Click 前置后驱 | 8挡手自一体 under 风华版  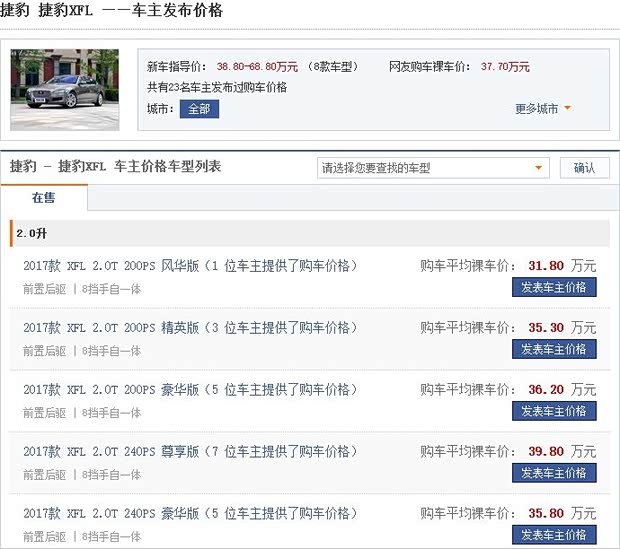82,289
